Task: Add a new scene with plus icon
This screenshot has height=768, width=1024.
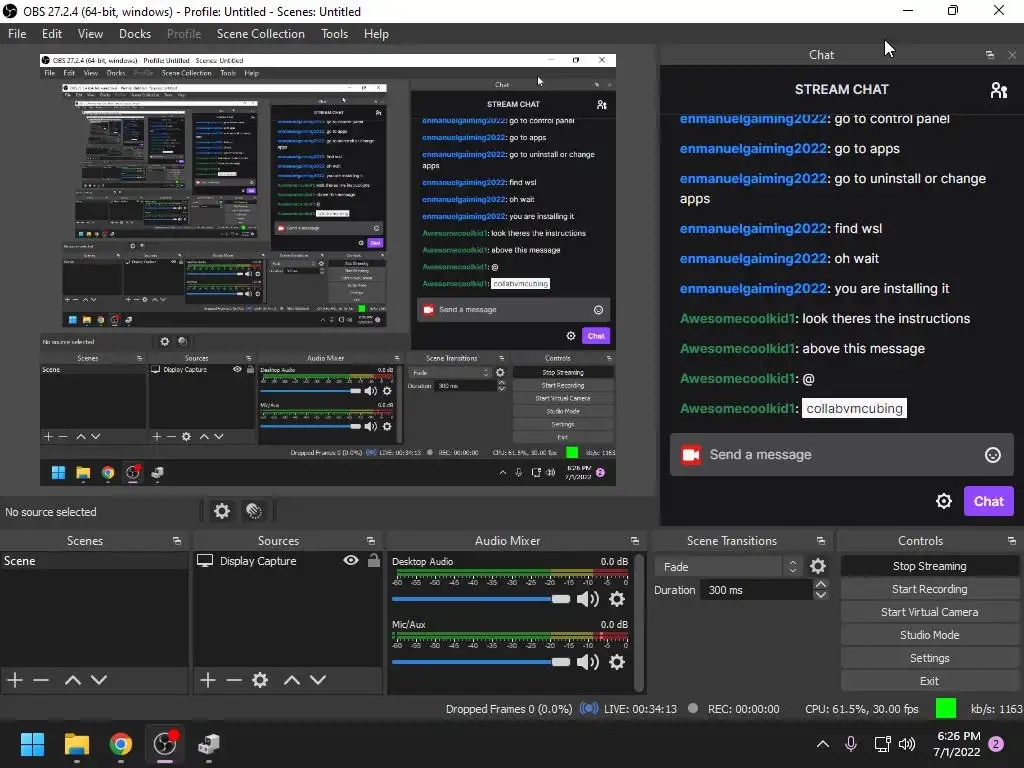Action: point(15,680)
